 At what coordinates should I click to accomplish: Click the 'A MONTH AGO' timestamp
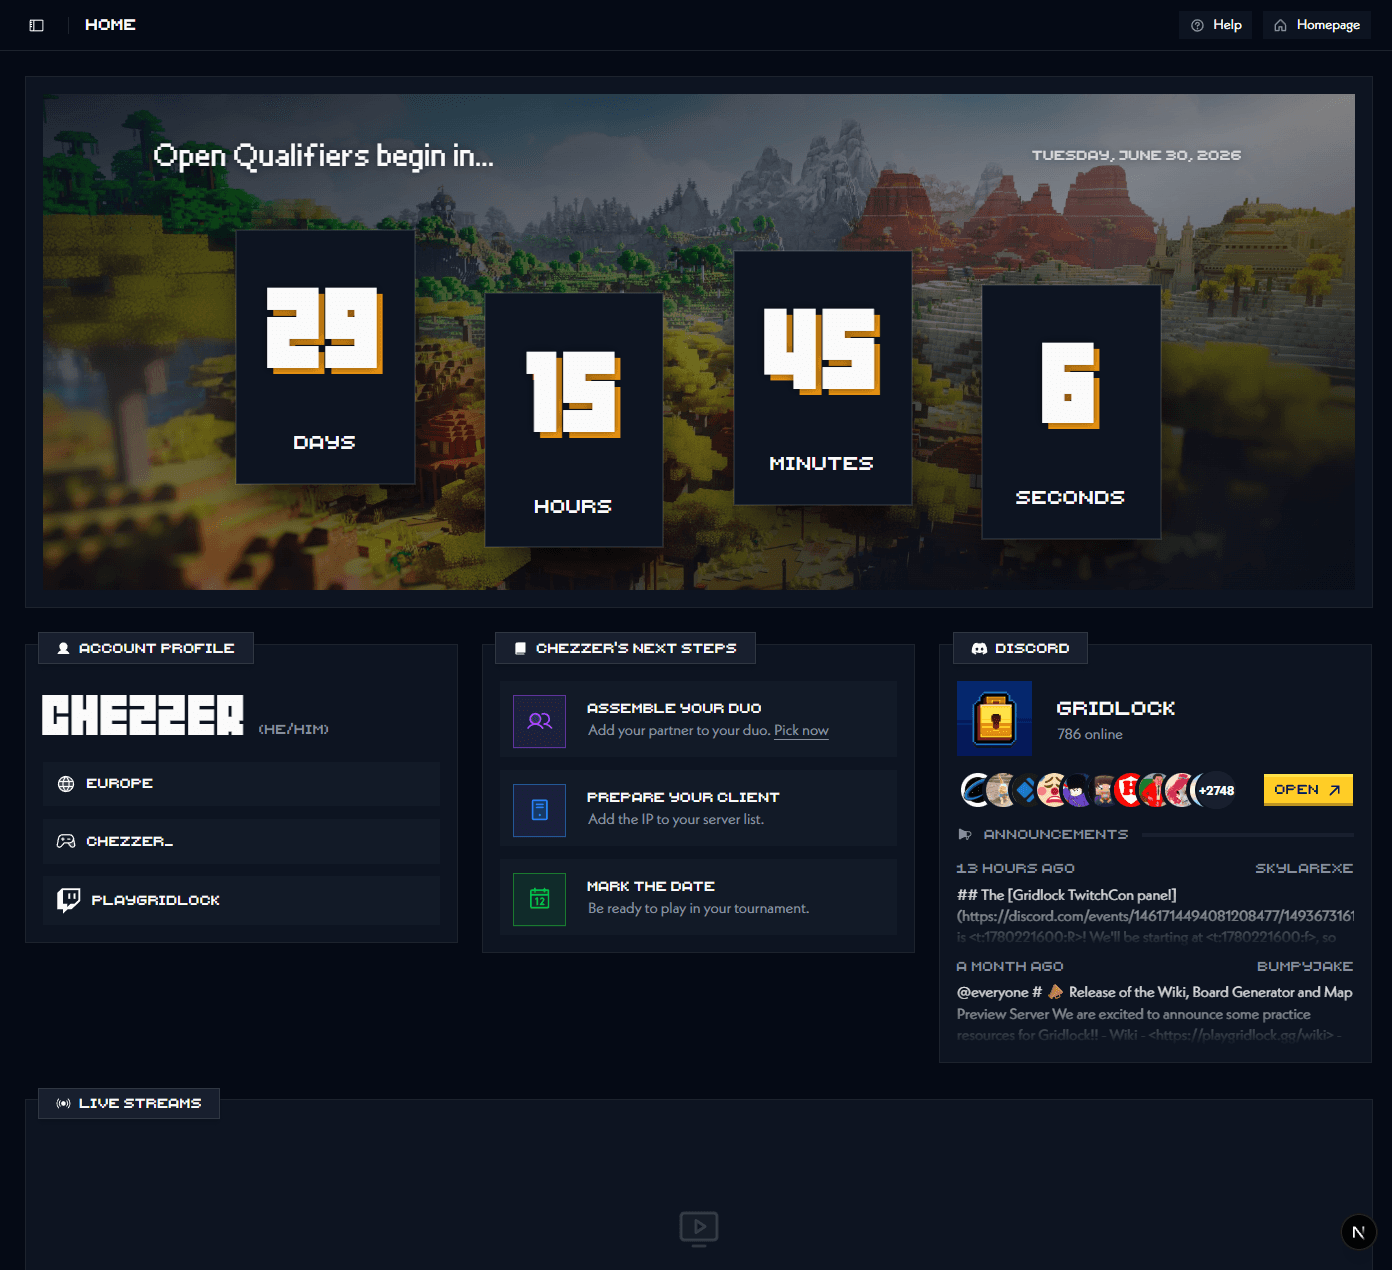(x=1010, y=966)
